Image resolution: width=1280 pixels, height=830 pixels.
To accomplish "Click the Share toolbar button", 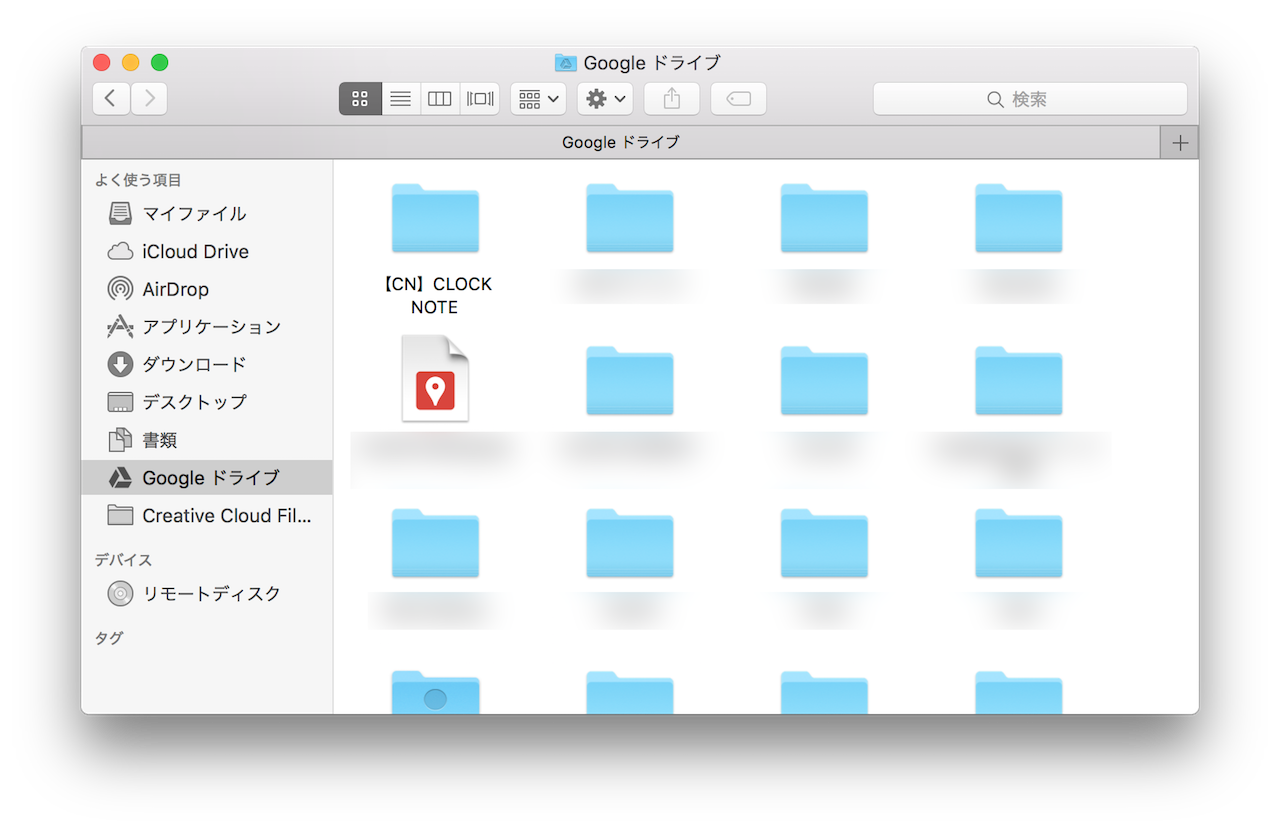I will pyautogui.click(x=672, y=99).
